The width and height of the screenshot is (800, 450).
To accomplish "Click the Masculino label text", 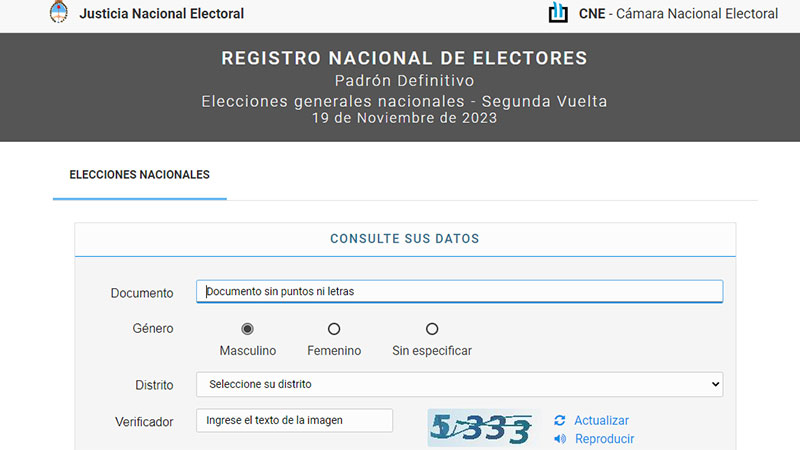I will click(248, 351).
